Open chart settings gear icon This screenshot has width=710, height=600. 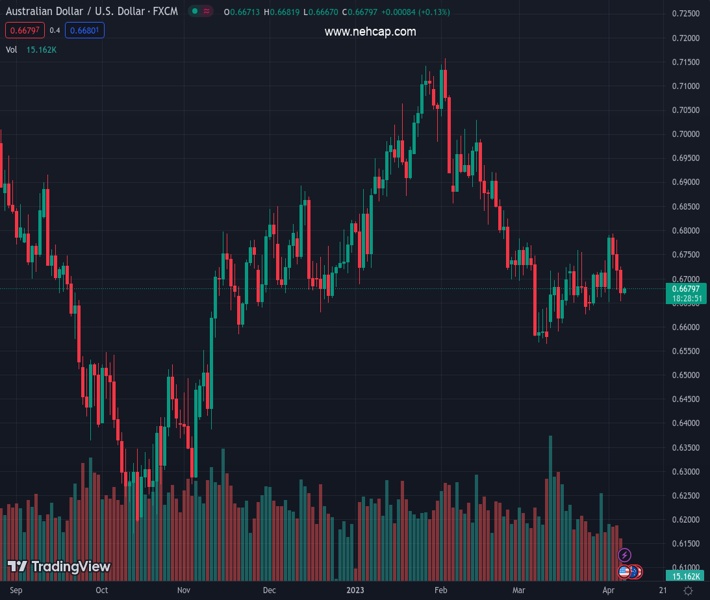pyautogui.click(x=688, y=591)
